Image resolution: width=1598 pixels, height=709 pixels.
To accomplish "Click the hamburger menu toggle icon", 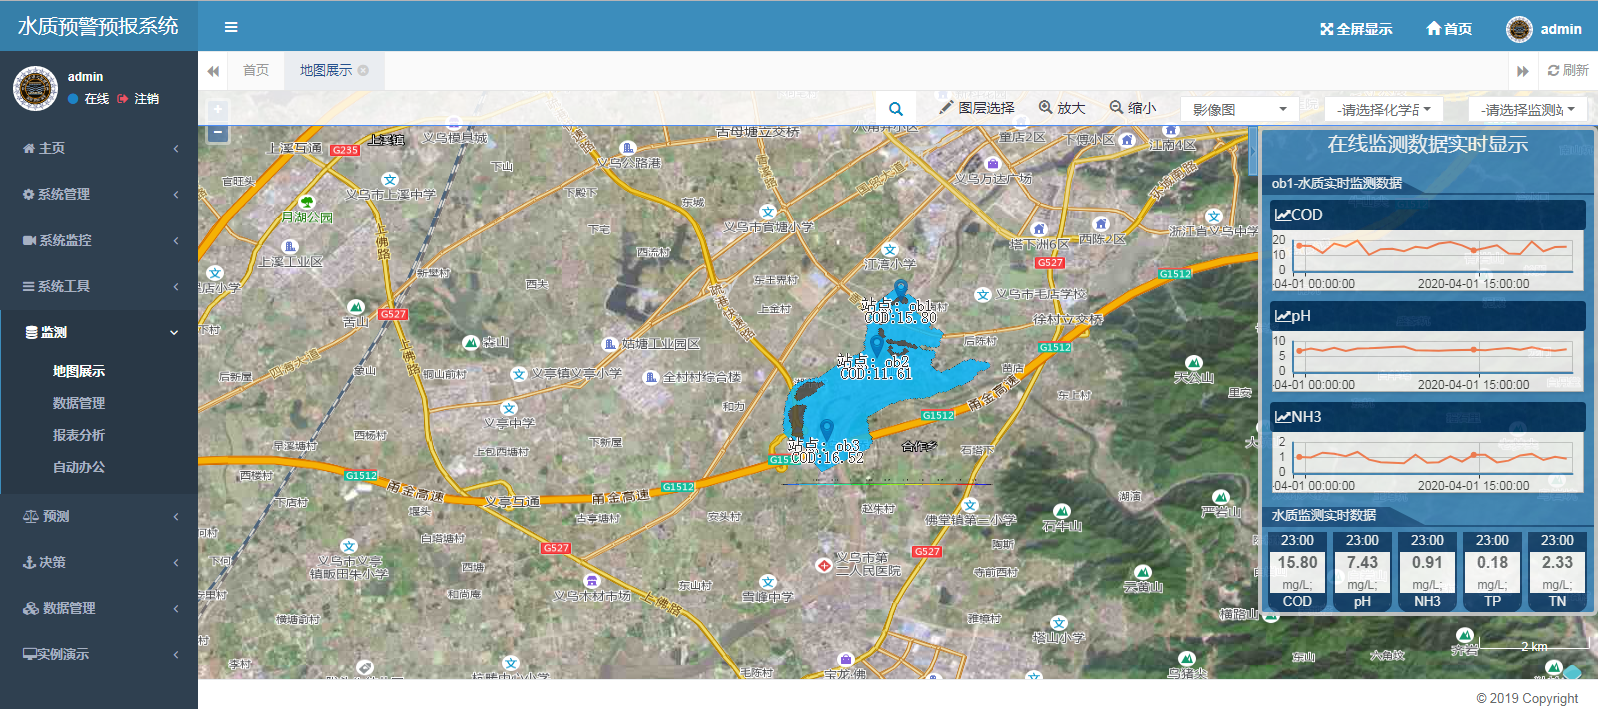I will tap(231, 27).
